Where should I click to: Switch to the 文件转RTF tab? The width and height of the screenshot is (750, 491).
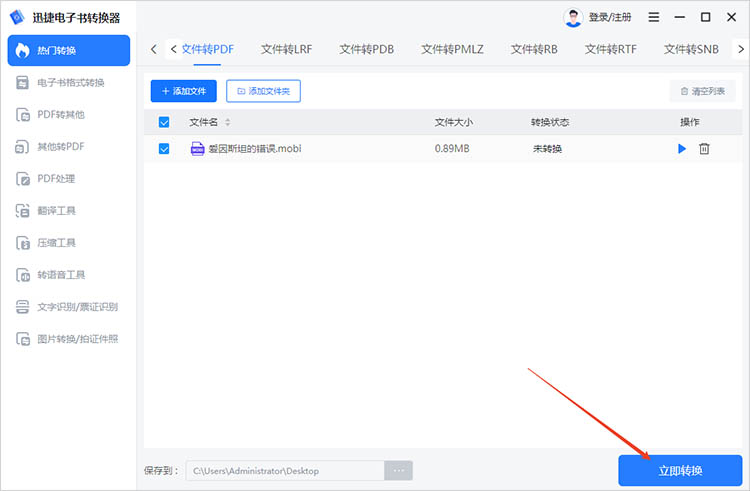click(610, 49)
